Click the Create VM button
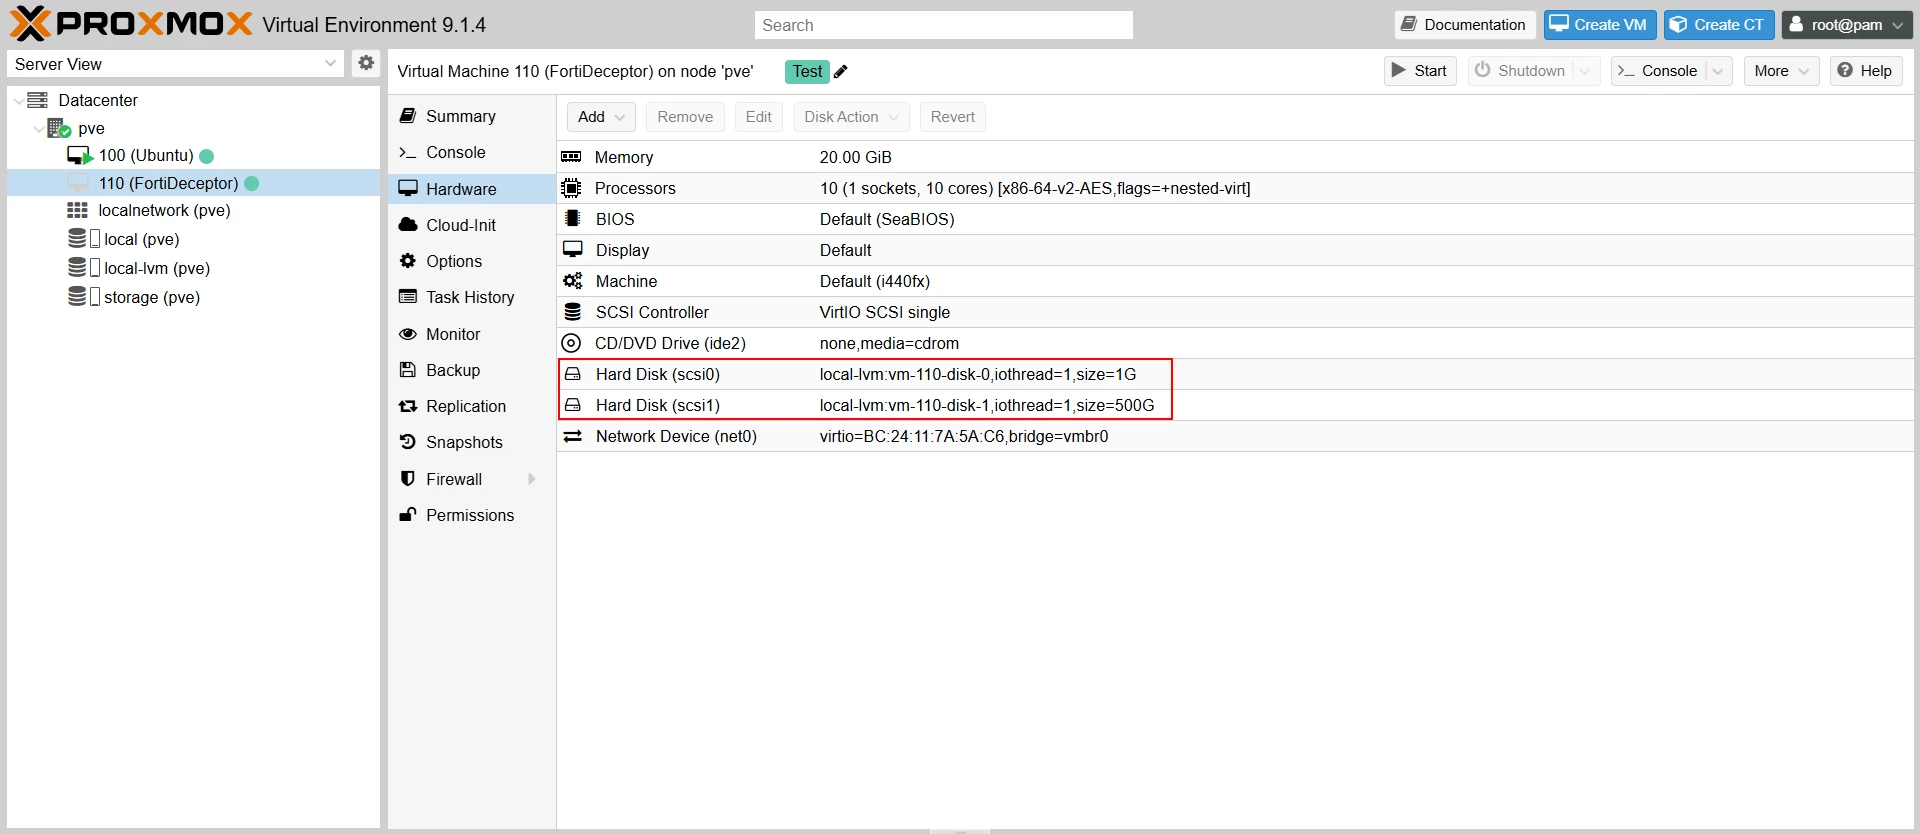The width and height of the screenshot is (1920, 834). click(x=1600, y=25)
